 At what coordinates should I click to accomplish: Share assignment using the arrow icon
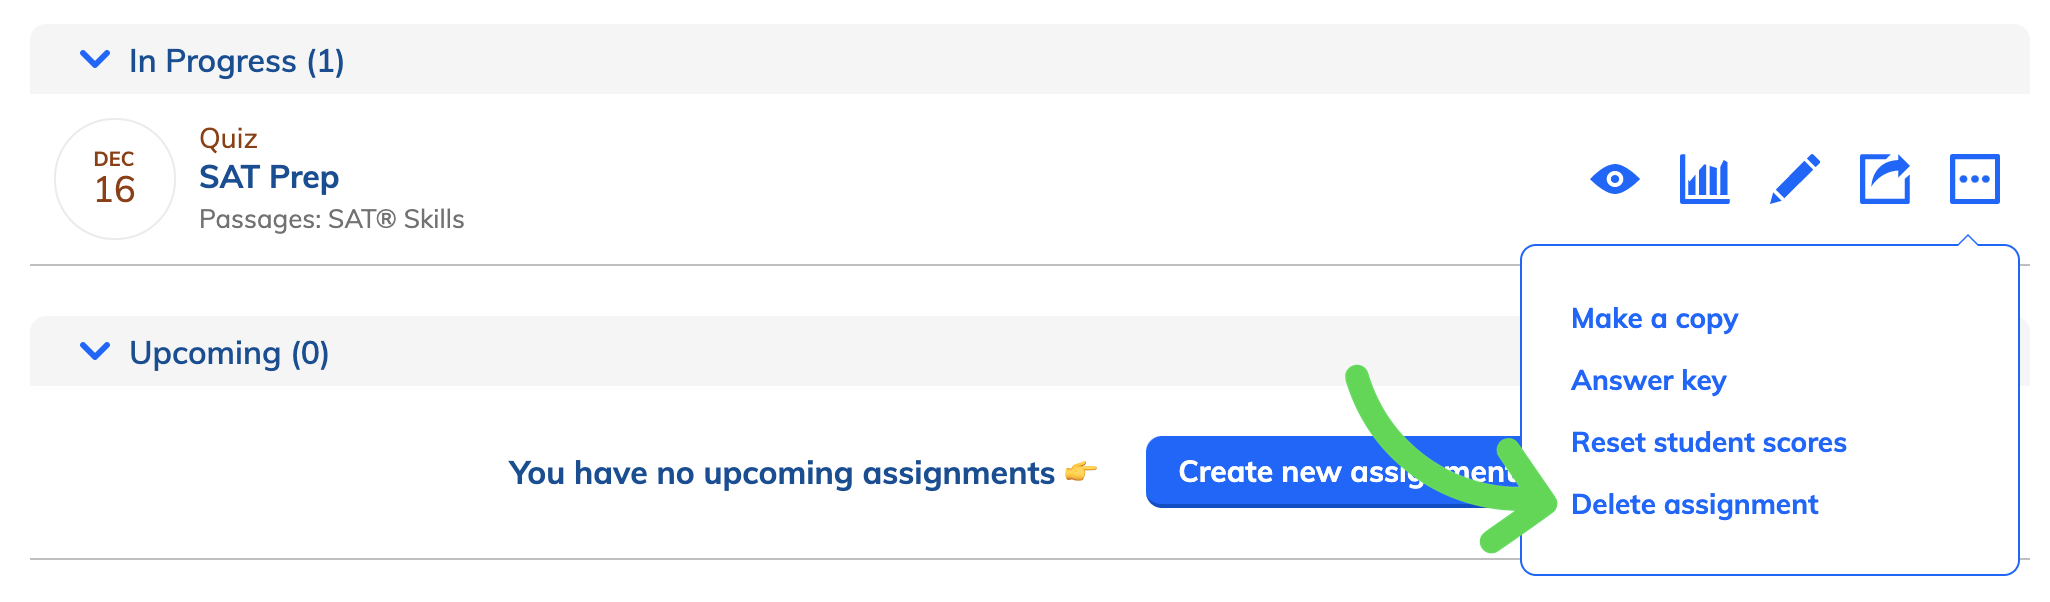(x=1885, y=179)
